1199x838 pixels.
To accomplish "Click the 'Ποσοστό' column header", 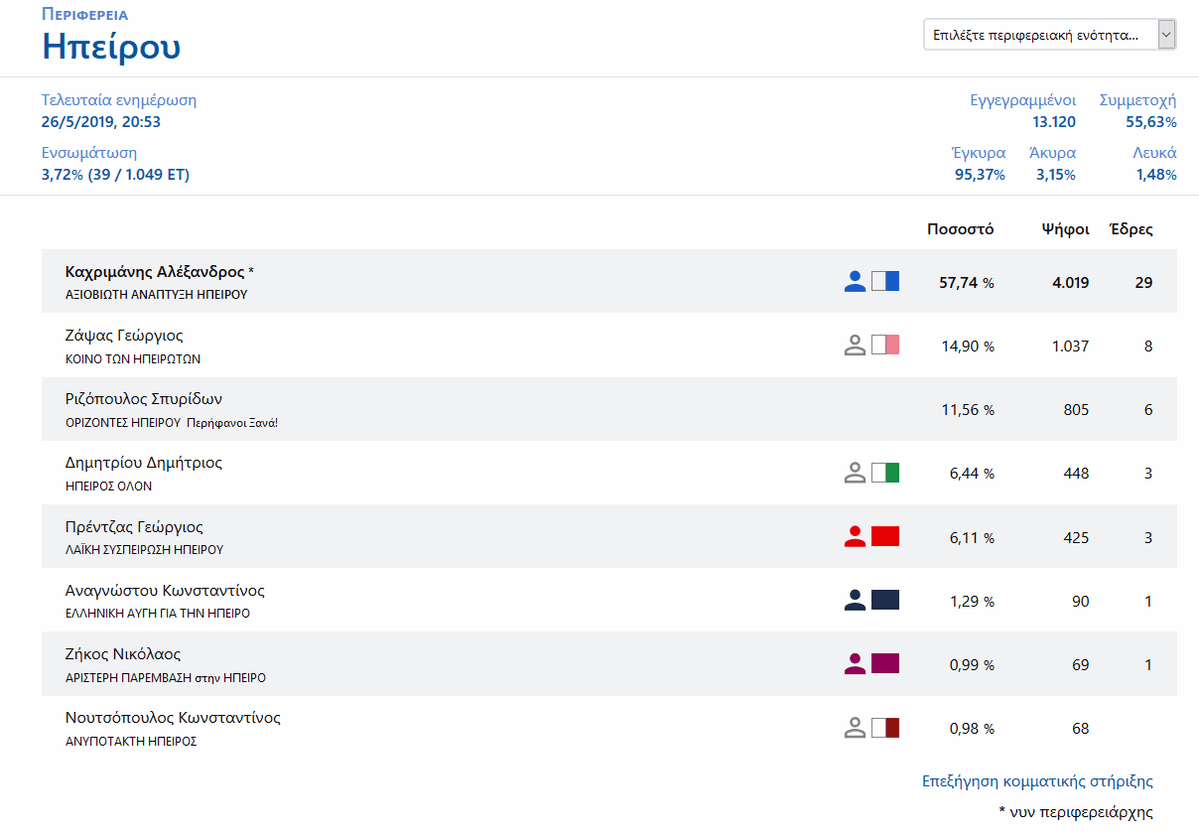I will click(x=960, y=229).
